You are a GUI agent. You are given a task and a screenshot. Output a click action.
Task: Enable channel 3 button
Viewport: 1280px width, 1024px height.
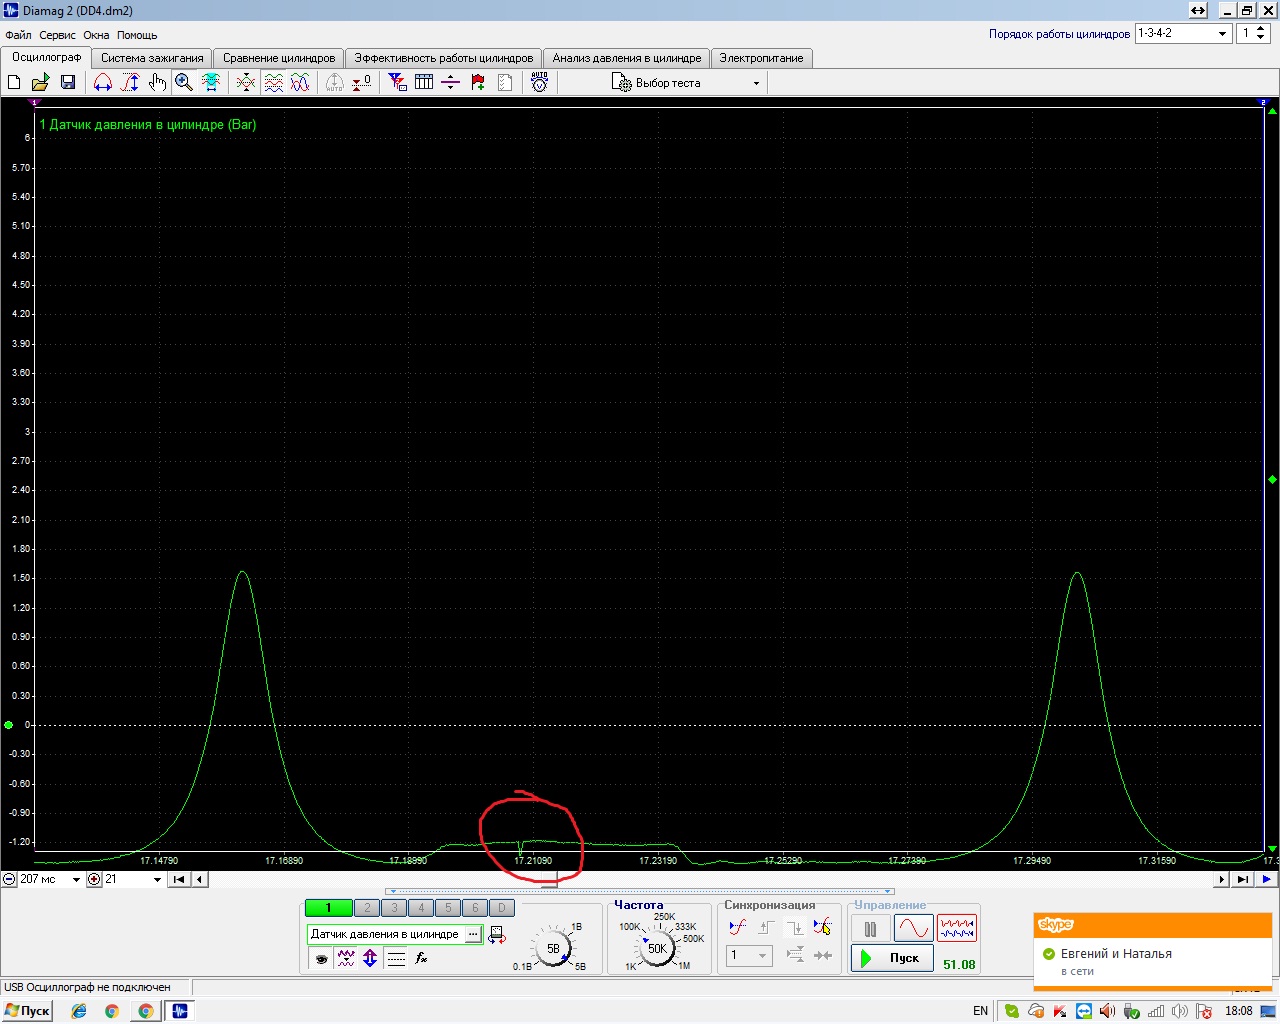coord(394,908)
